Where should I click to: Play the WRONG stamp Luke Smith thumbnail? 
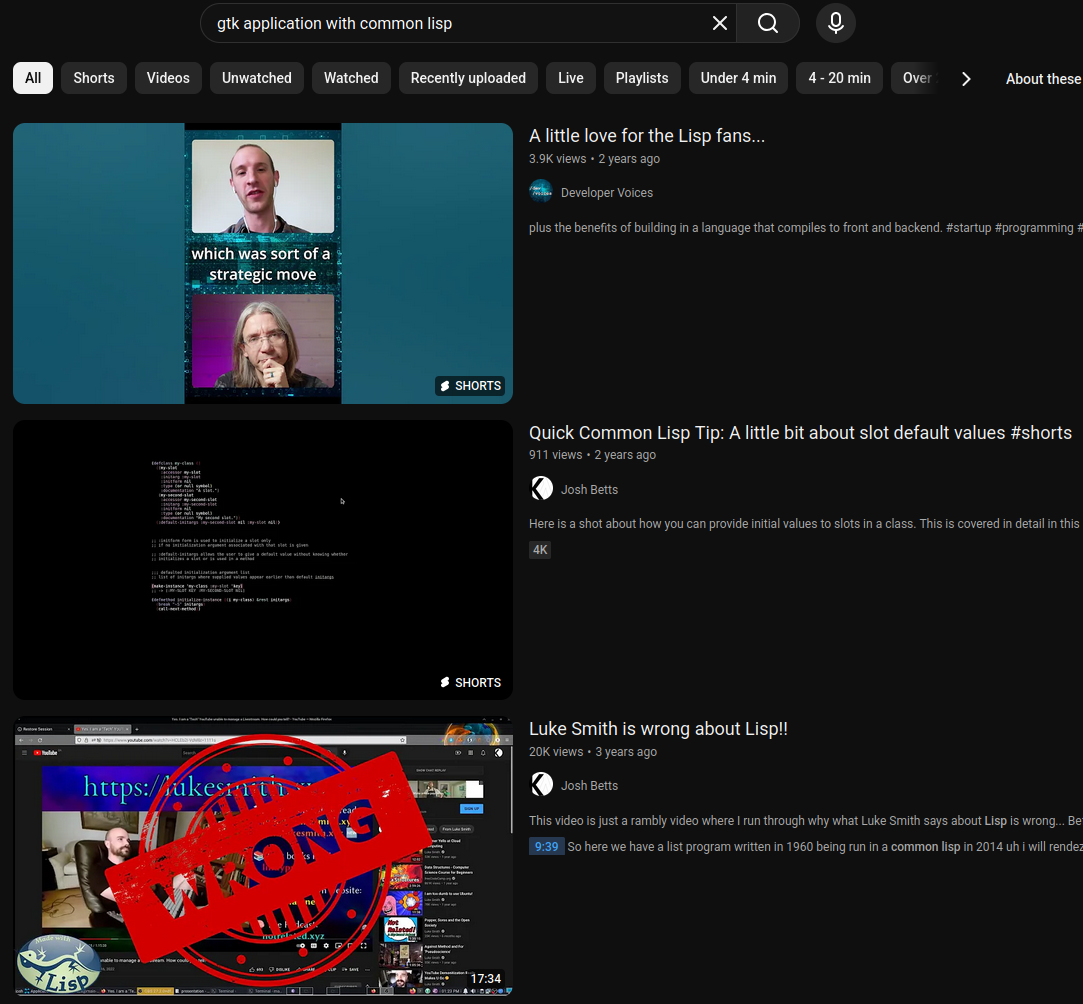262,856
